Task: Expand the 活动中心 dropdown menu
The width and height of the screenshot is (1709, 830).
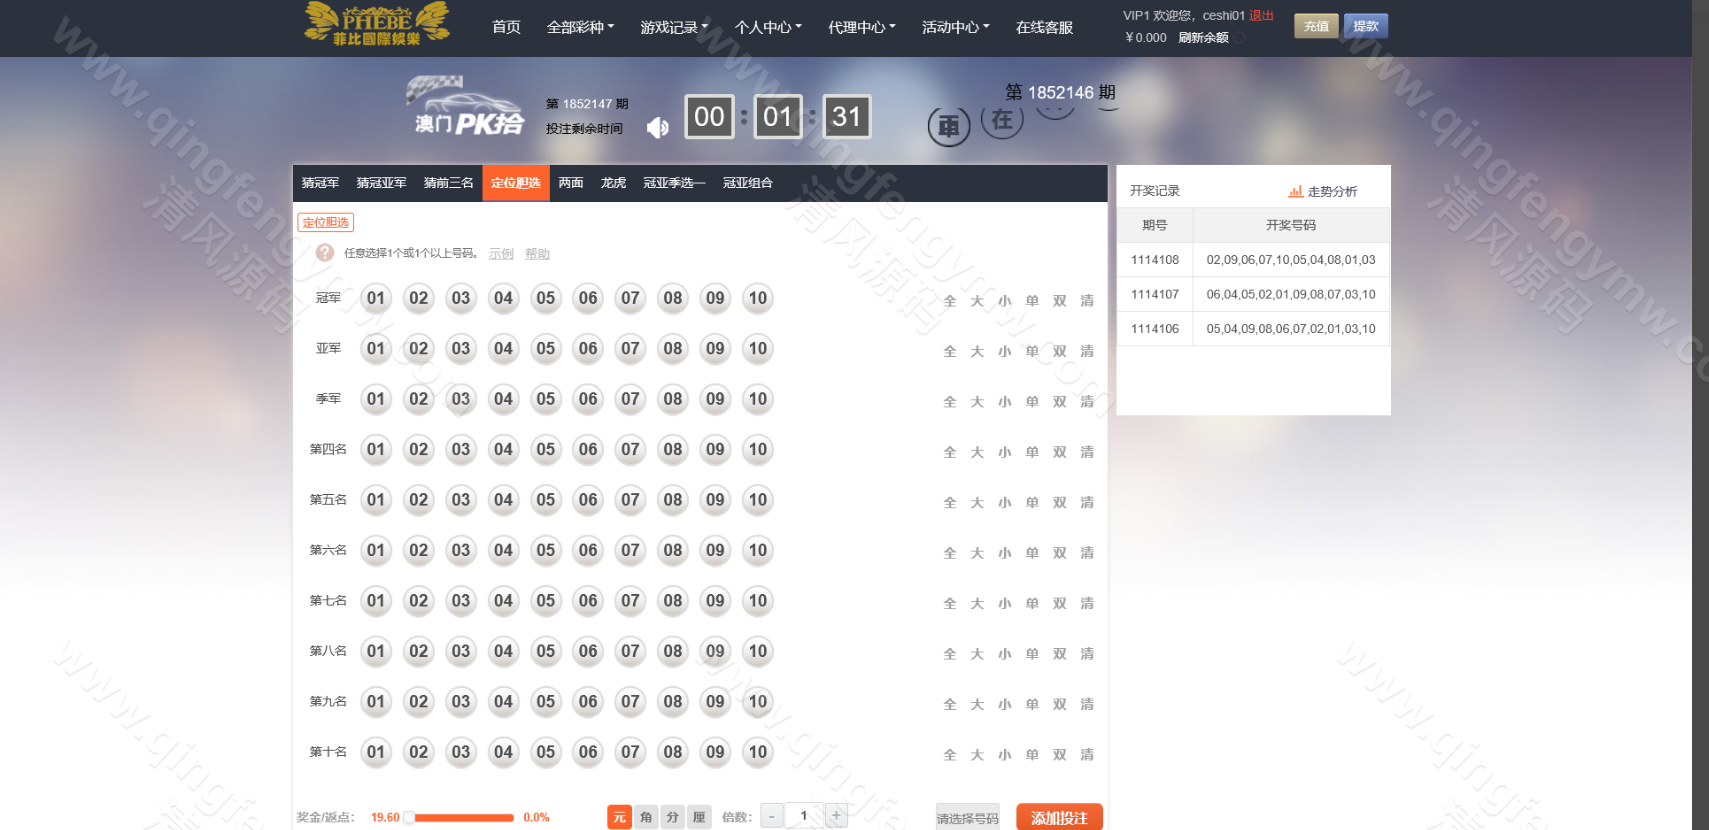Action: [x=955, y=27]
